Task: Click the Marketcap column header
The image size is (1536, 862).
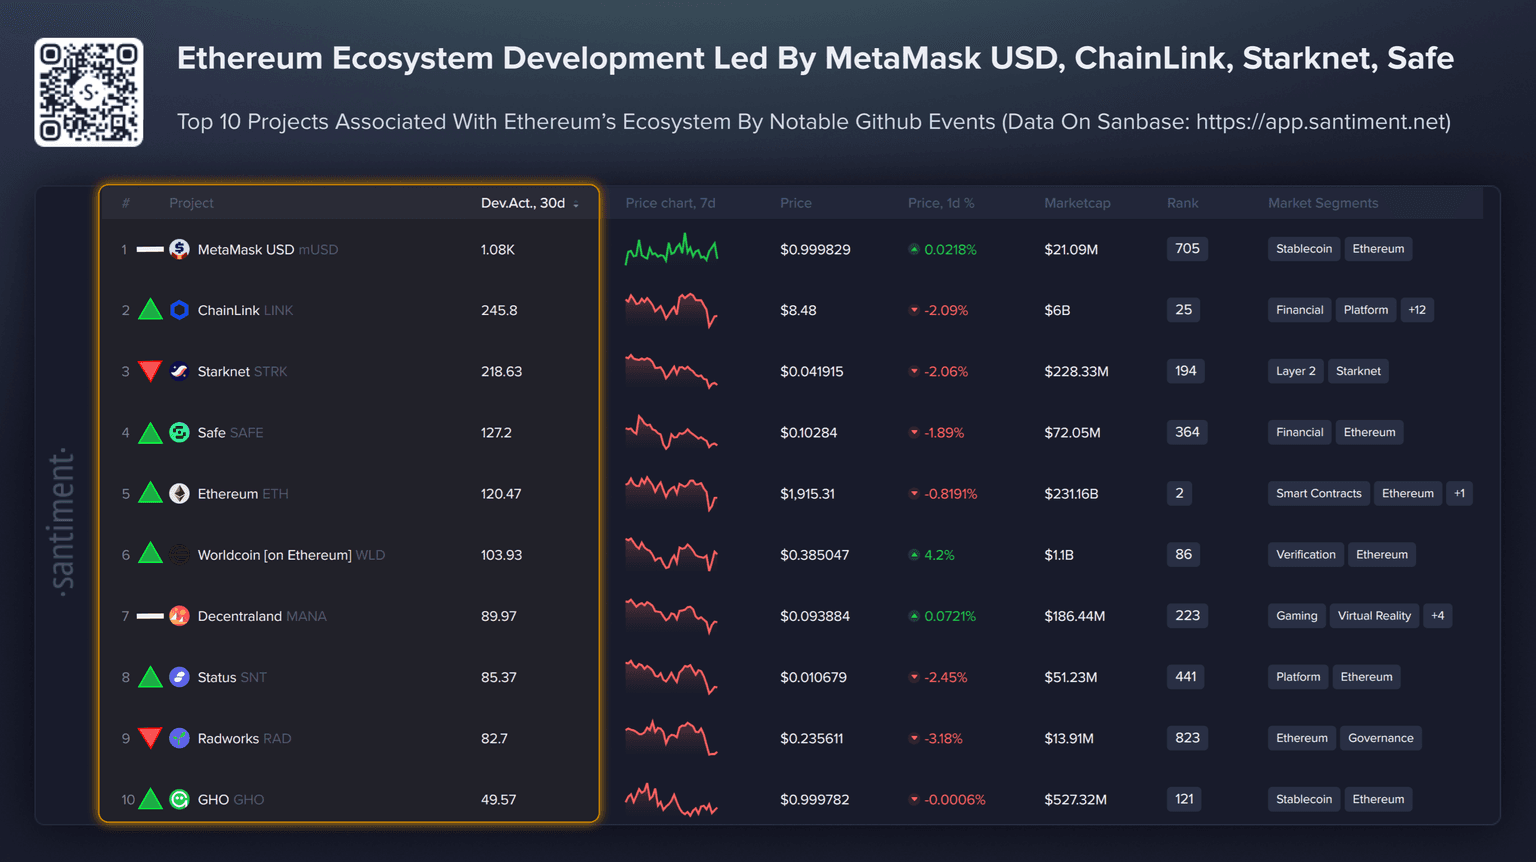Action: 1077,203
